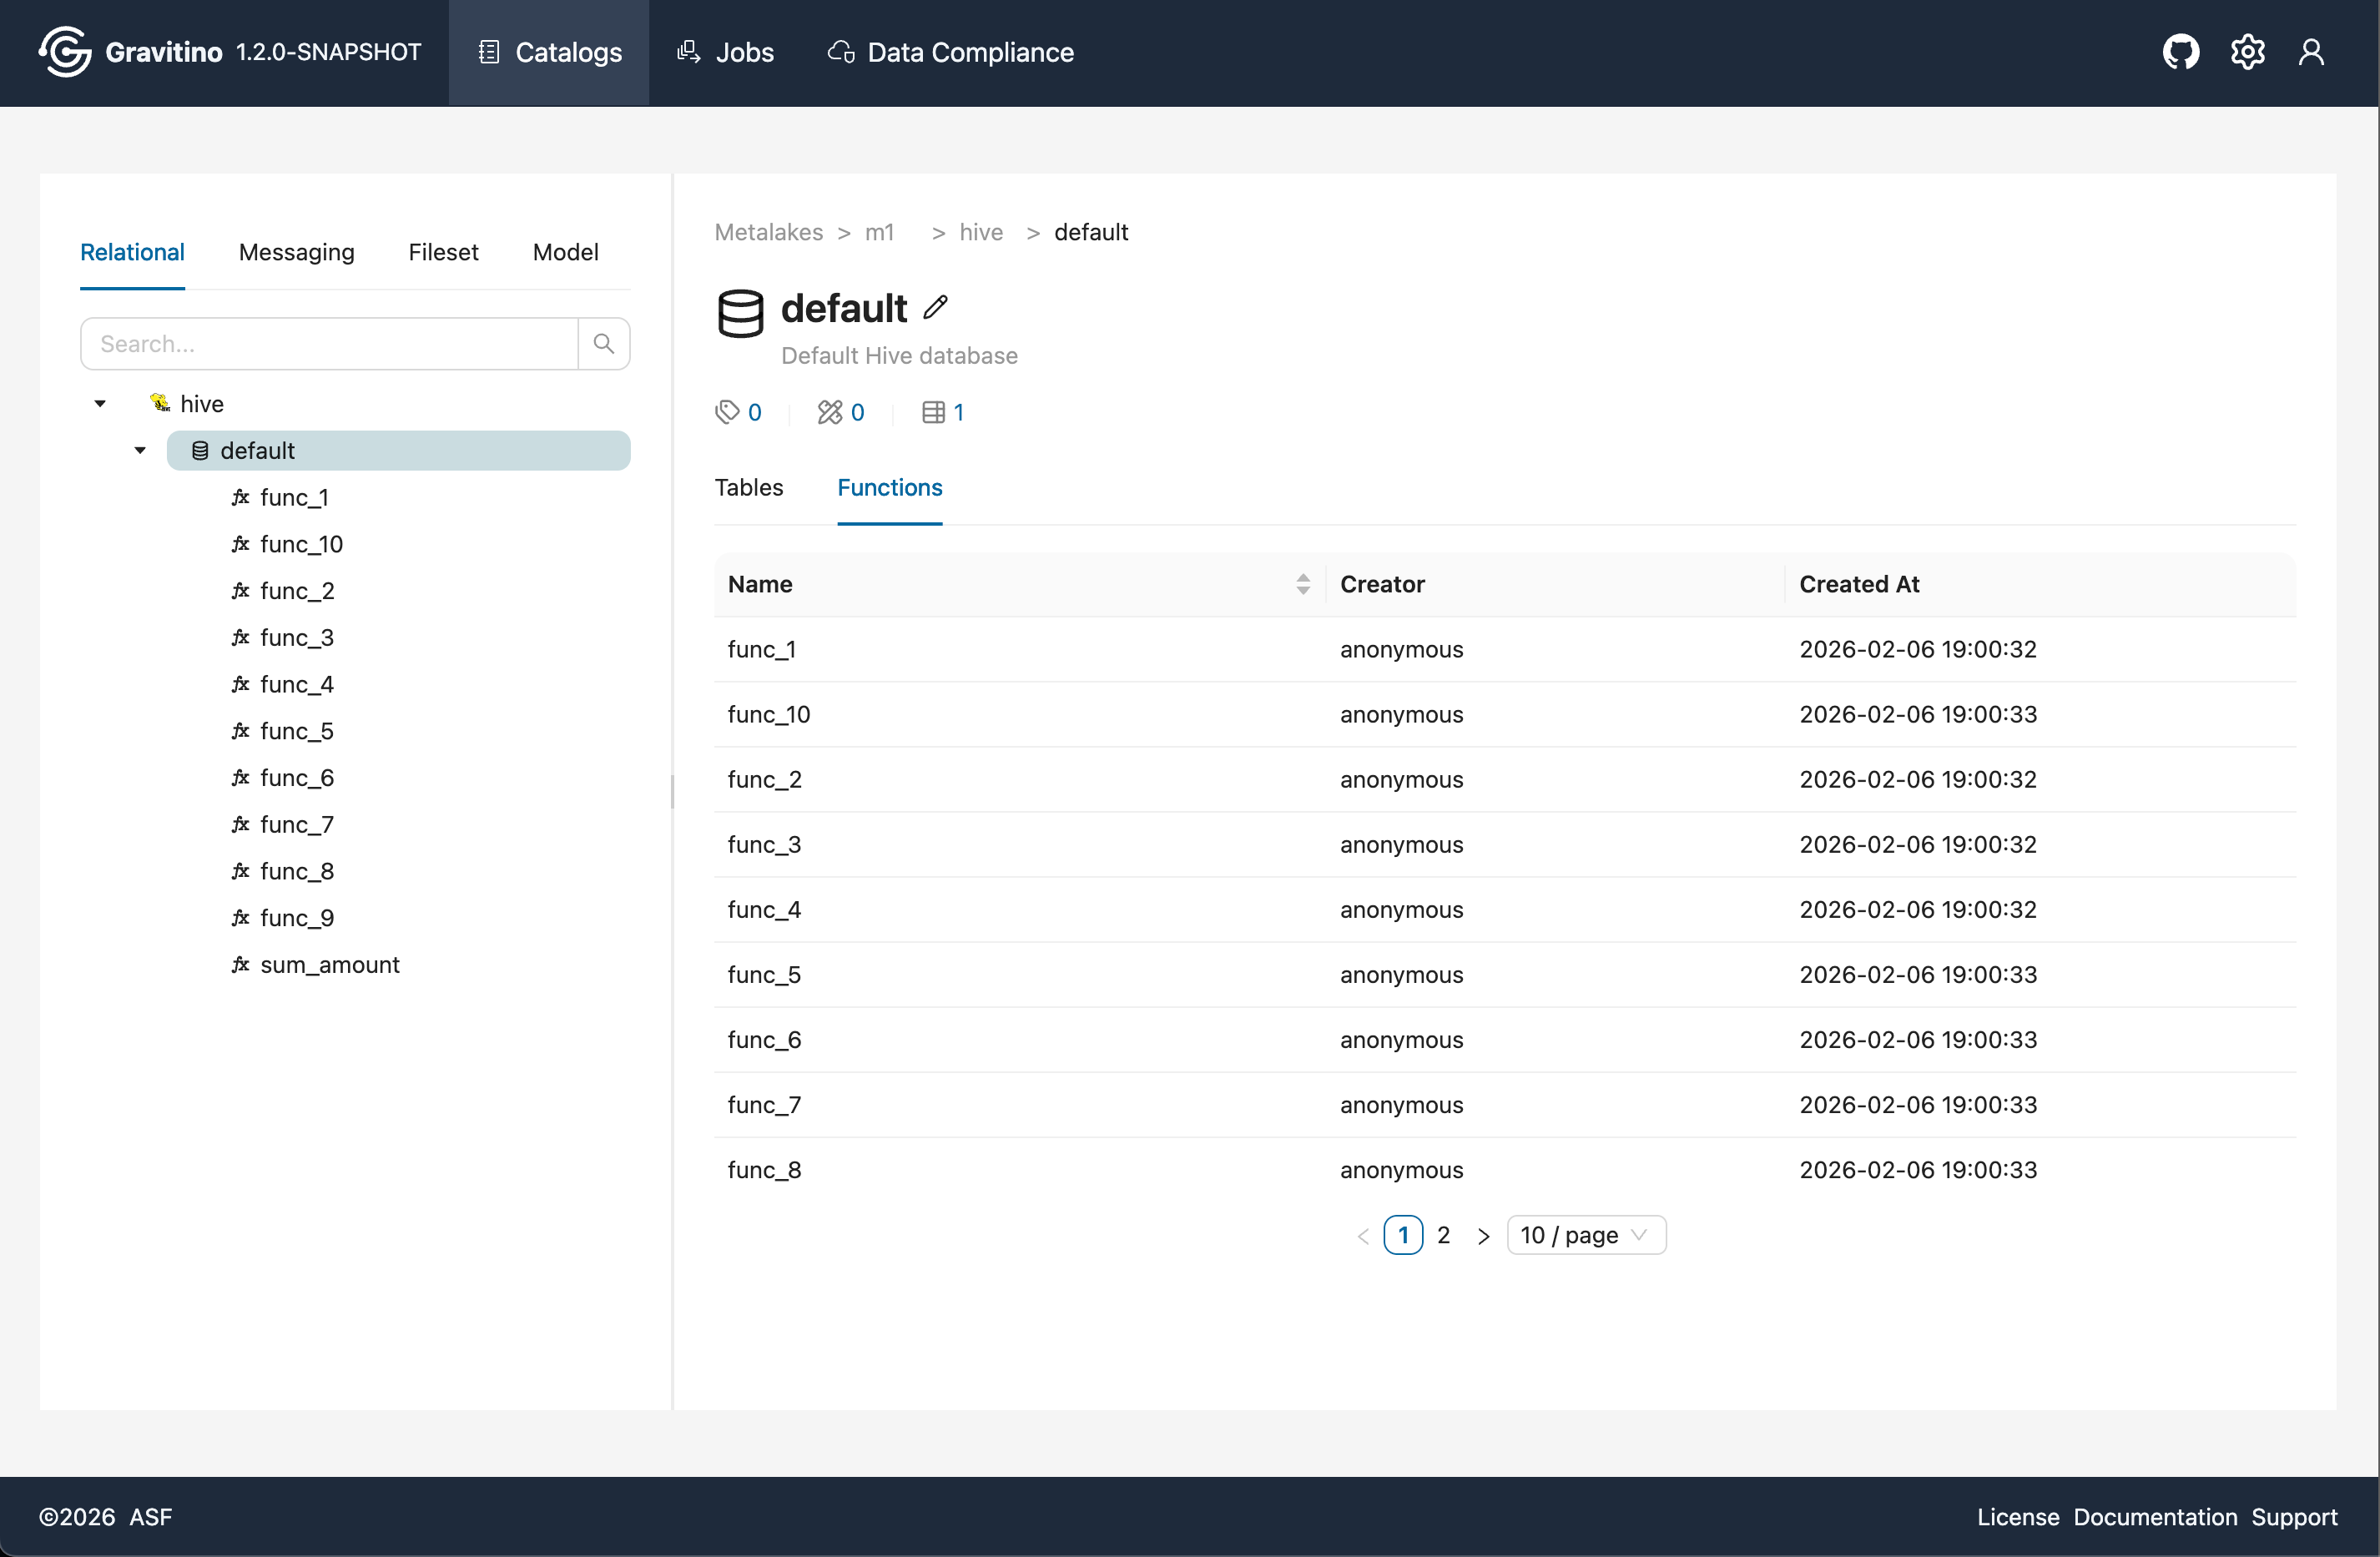The image size is (2380, 1557).
Task: Switch to the Tables tab
Action: [748, 487]
